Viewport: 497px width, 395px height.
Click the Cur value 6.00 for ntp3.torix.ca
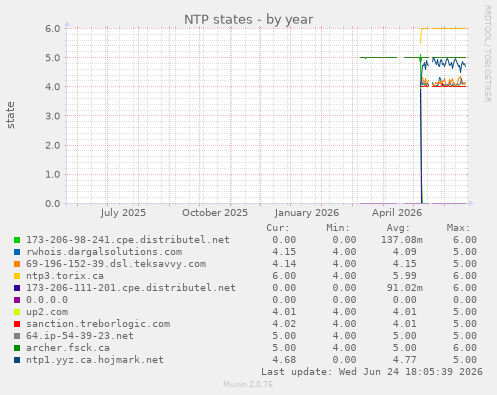pos(284,276)
